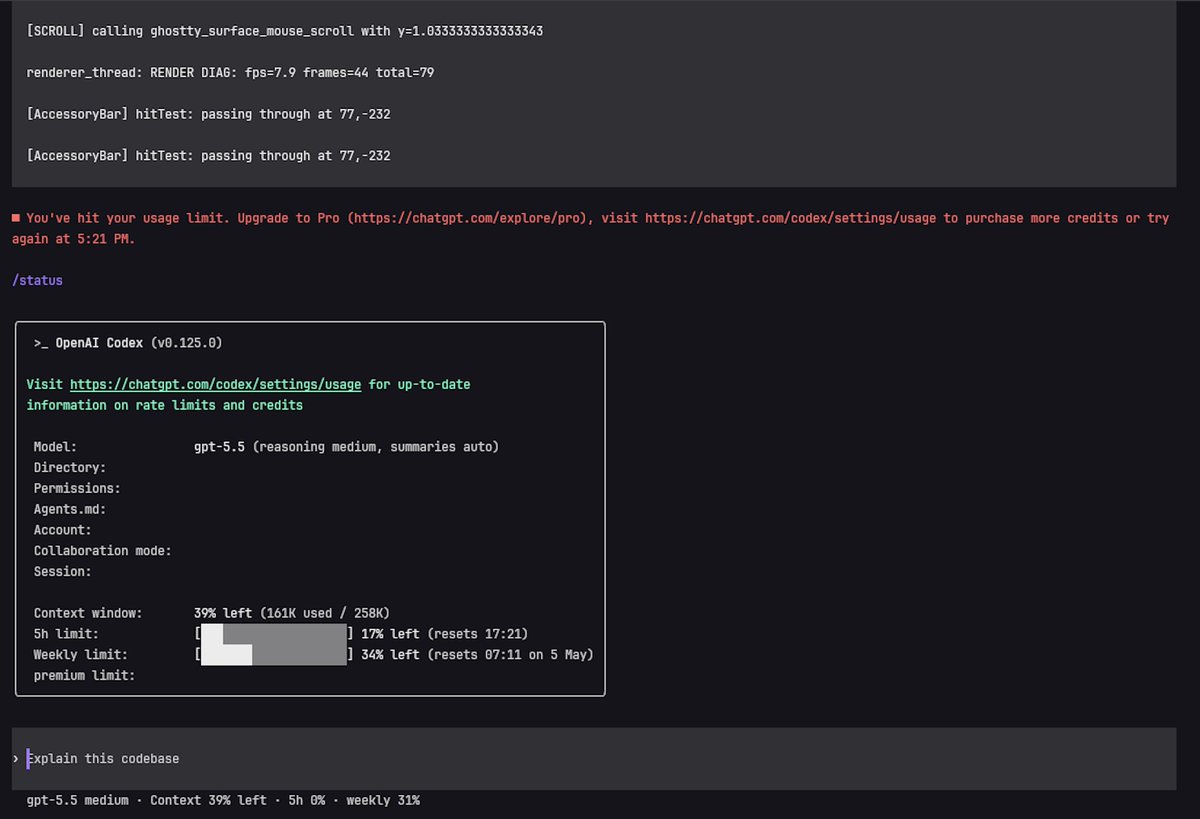
Task: Click the 'premium limit:' label
Action: 84,676
